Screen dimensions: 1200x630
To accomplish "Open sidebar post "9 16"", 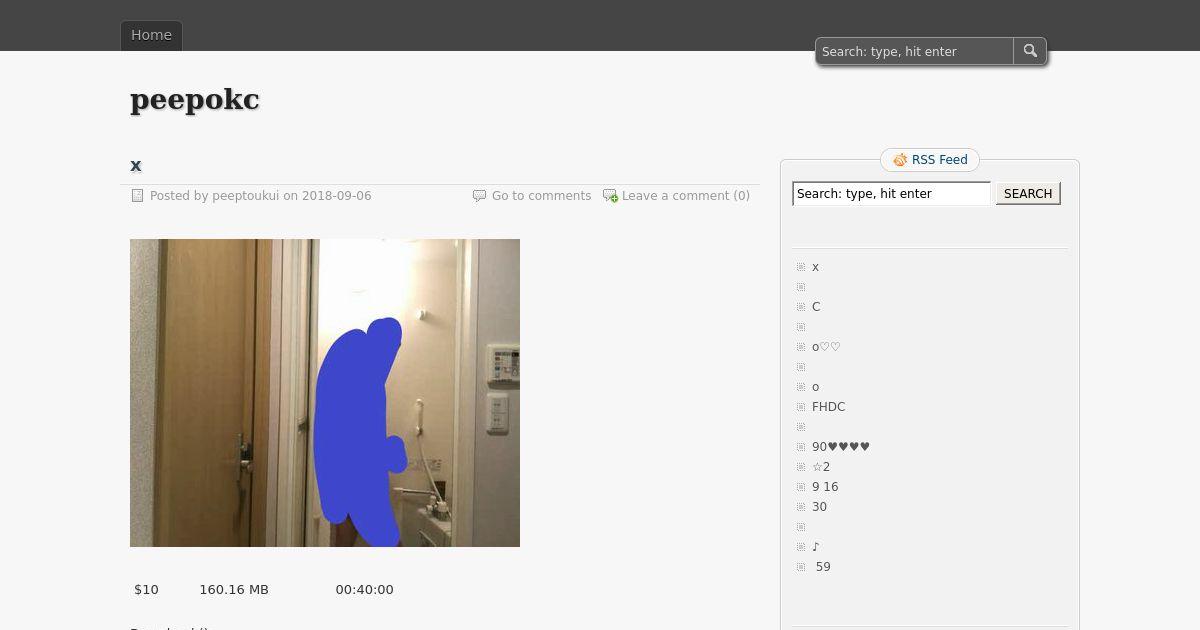I will [x=825, y=487].
